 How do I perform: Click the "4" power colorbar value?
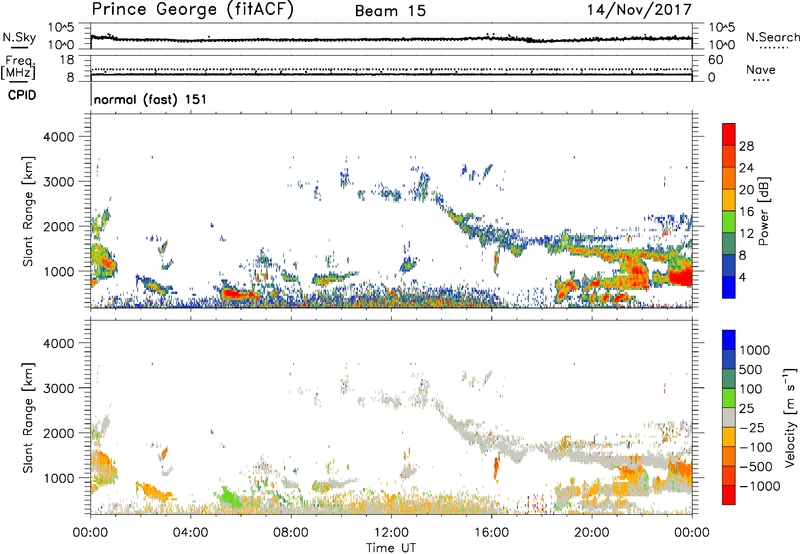(x=743, y=277)
